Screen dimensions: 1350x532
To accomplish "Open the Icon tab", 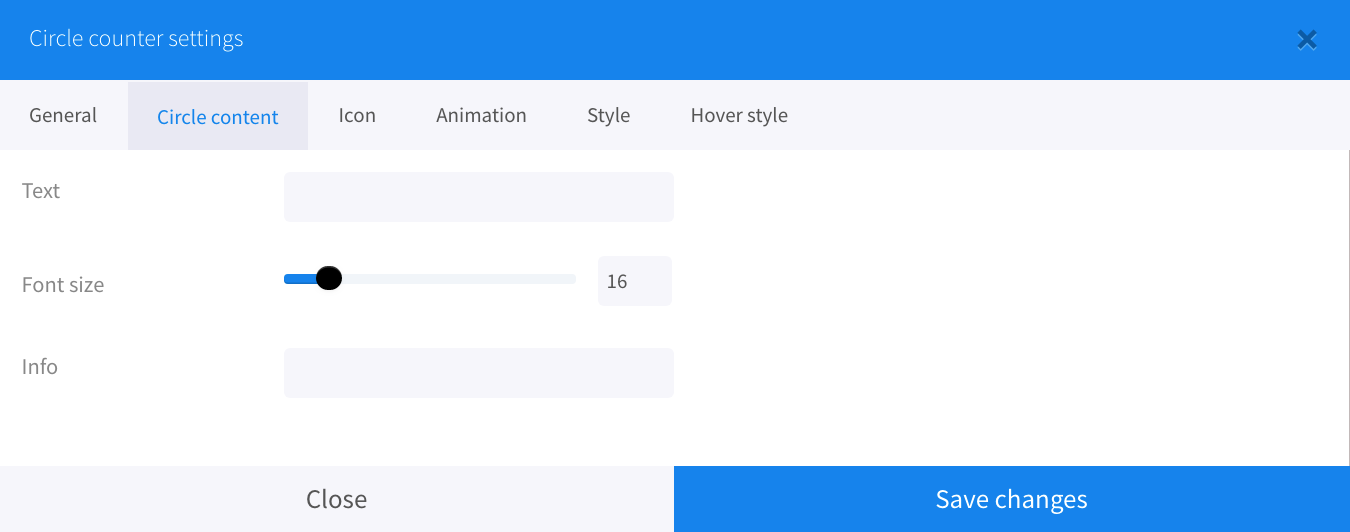I will 357,115.
